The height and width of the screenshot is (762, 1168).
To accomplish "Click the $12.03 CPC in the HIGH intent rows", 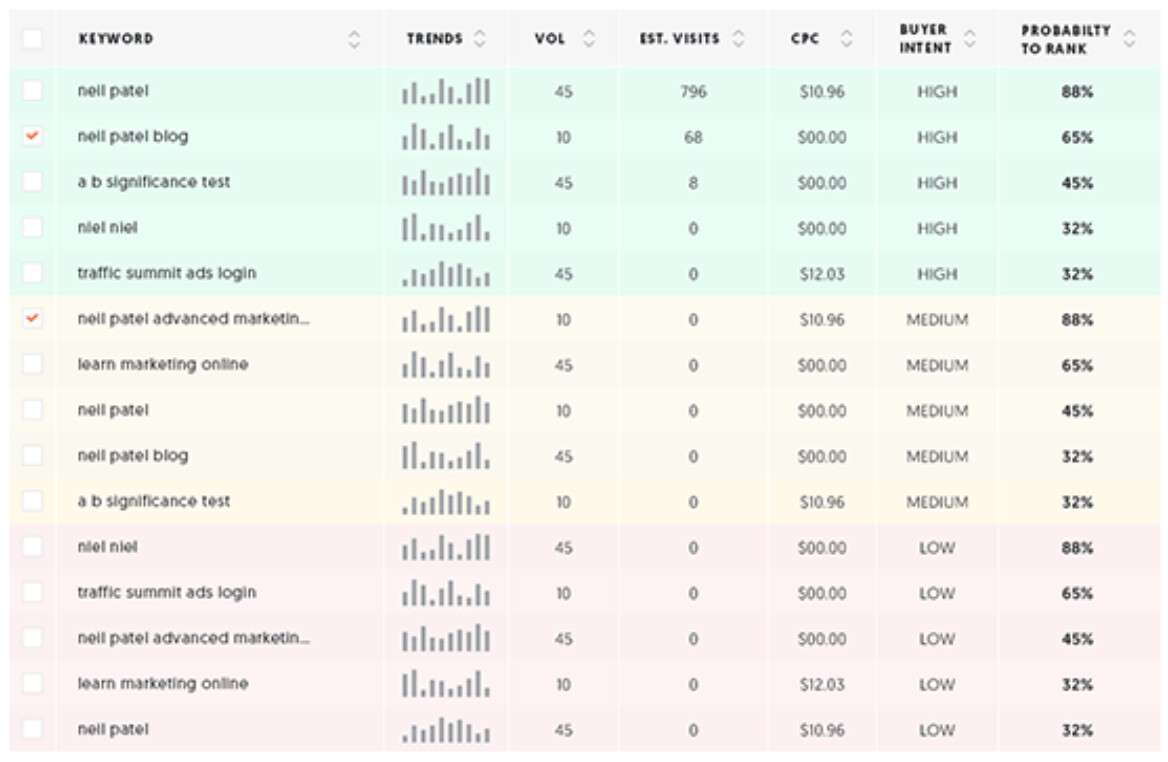I will tap(822, 274).
